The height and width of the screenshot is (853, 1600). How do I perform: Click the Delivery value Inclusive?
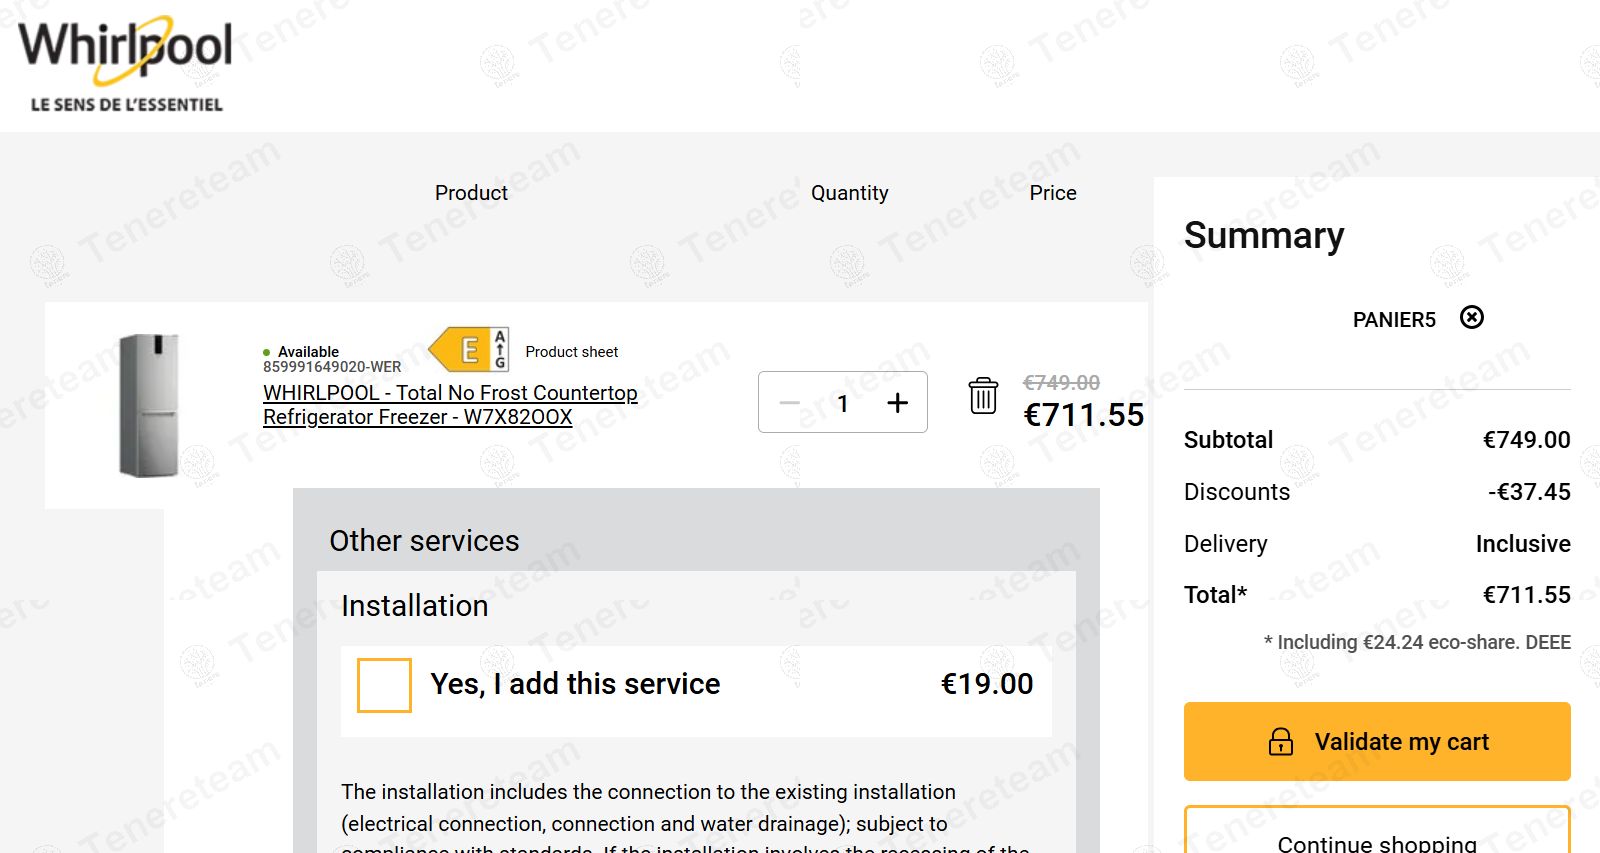[1523, 544]
